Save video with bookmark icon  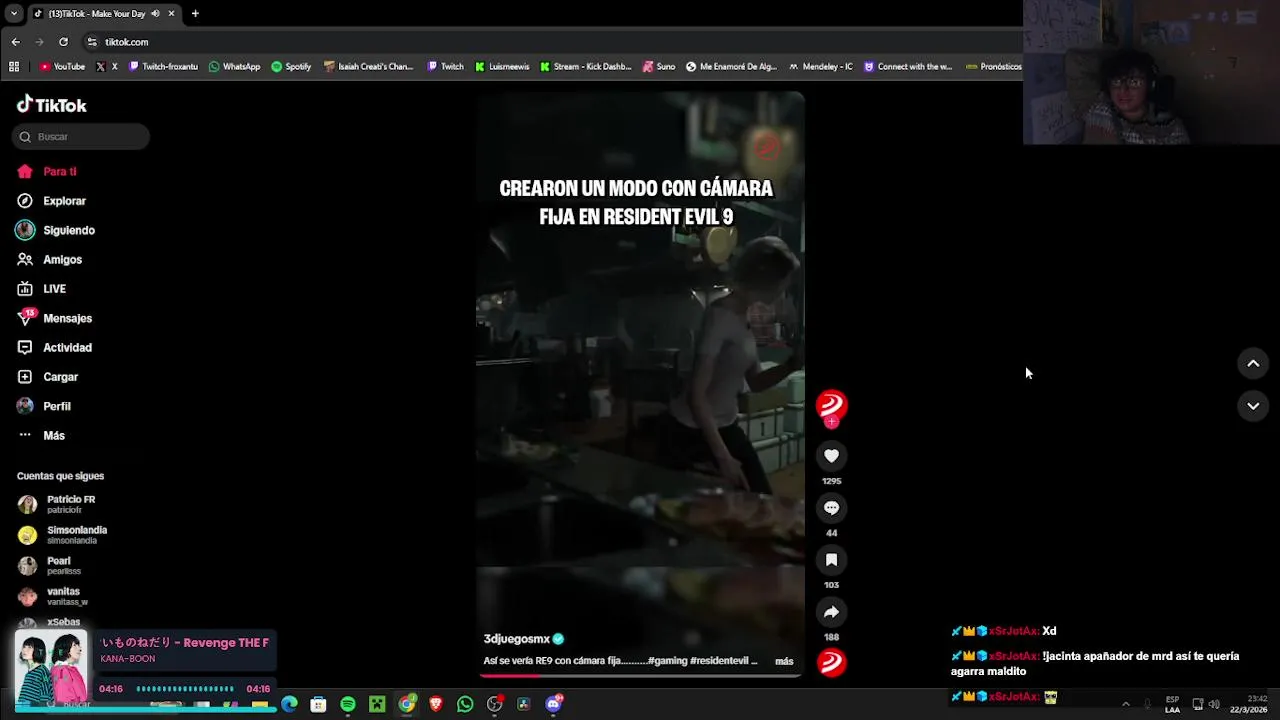click(831, 560)
